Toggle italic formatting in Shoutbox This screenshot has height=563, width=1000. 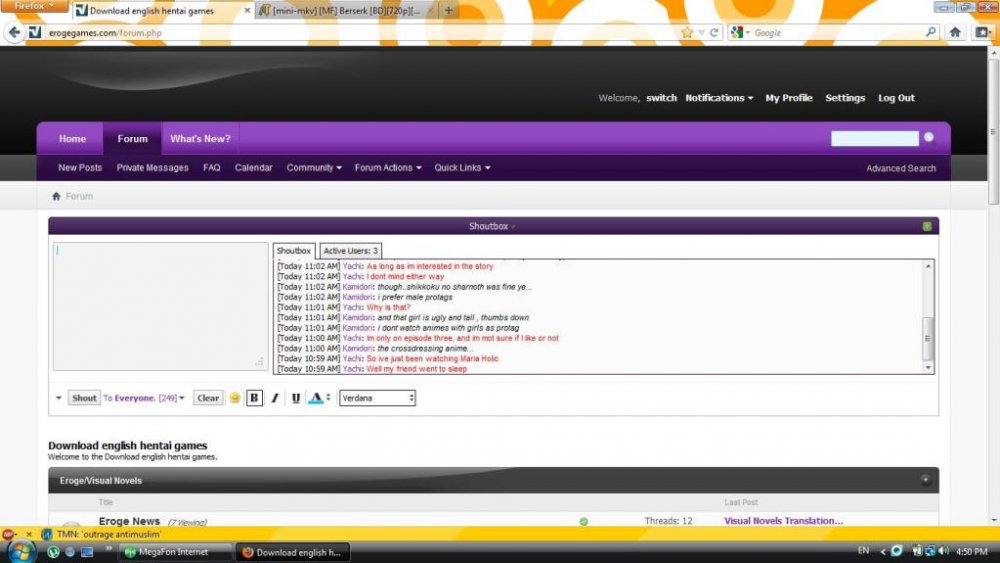(x=275, y=398)
